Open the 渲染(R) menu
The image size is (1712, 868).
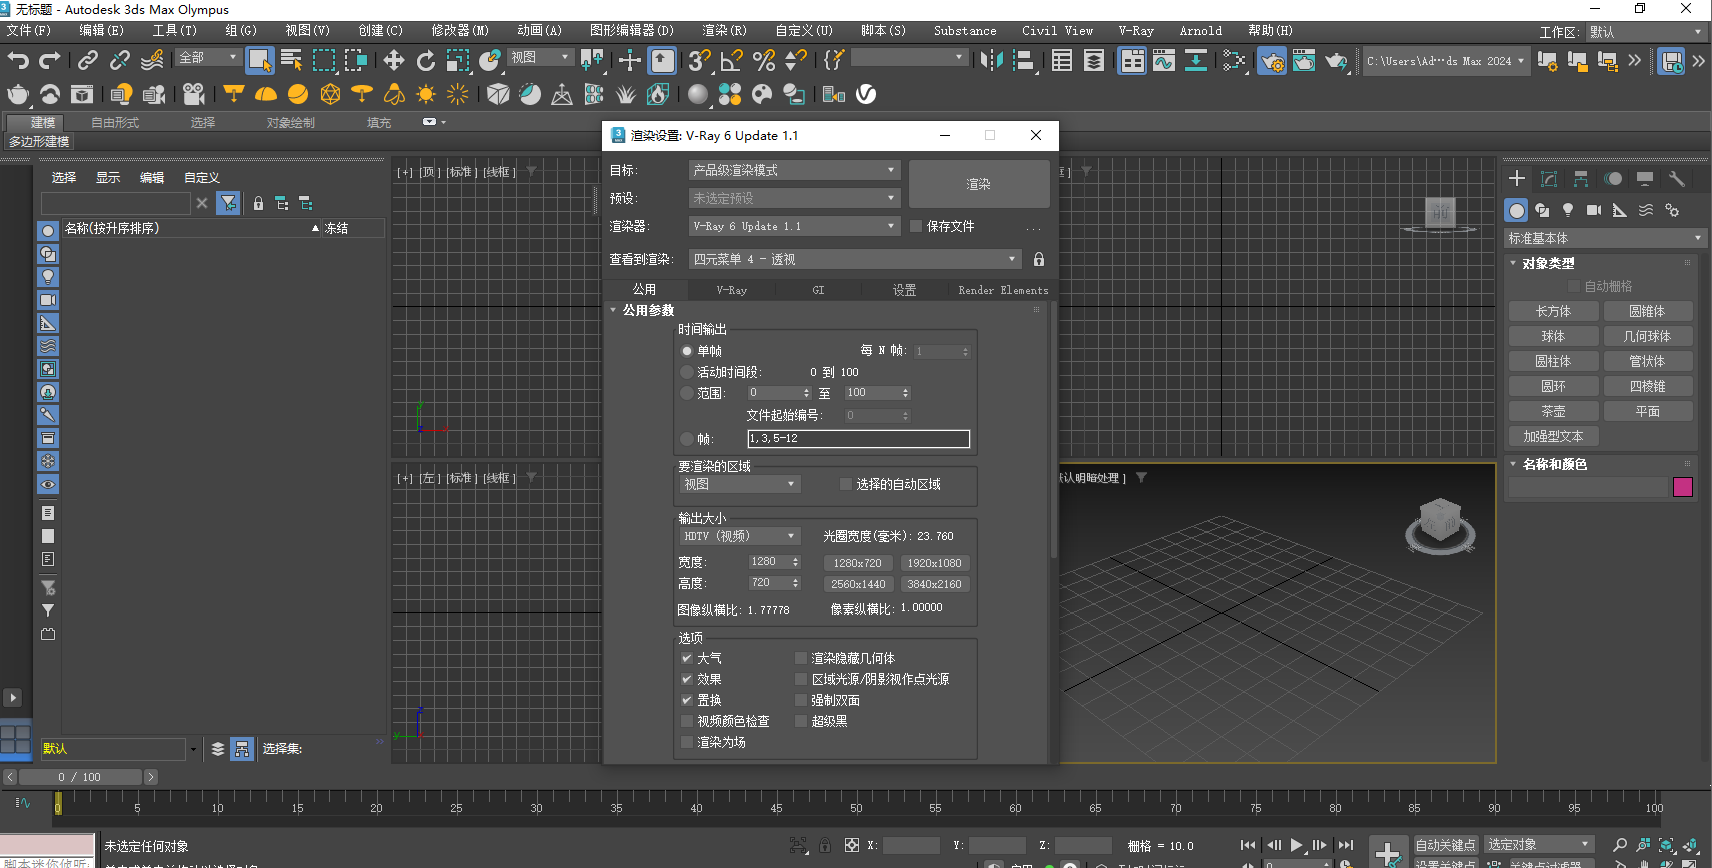click(724, 31)
